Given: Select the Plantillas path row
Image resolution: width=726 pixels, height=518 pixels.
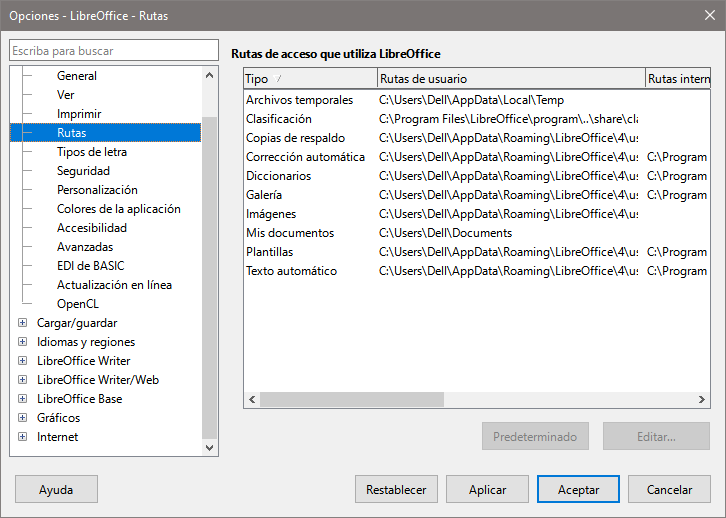Looking at the screenshot, I should [476, 252].
